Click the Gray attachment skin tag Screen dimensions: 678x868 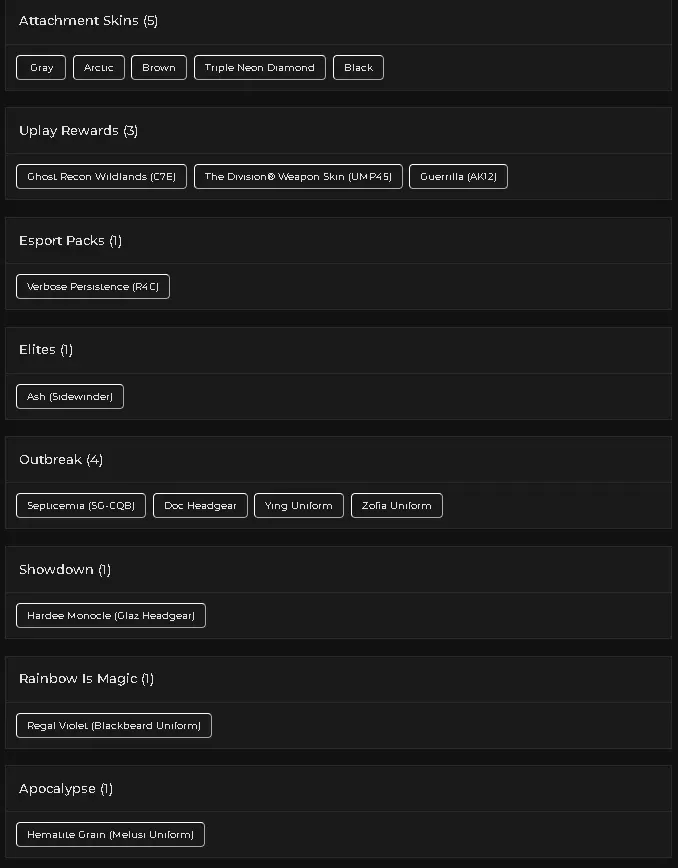pyautogui.click(x=41, y=68)
